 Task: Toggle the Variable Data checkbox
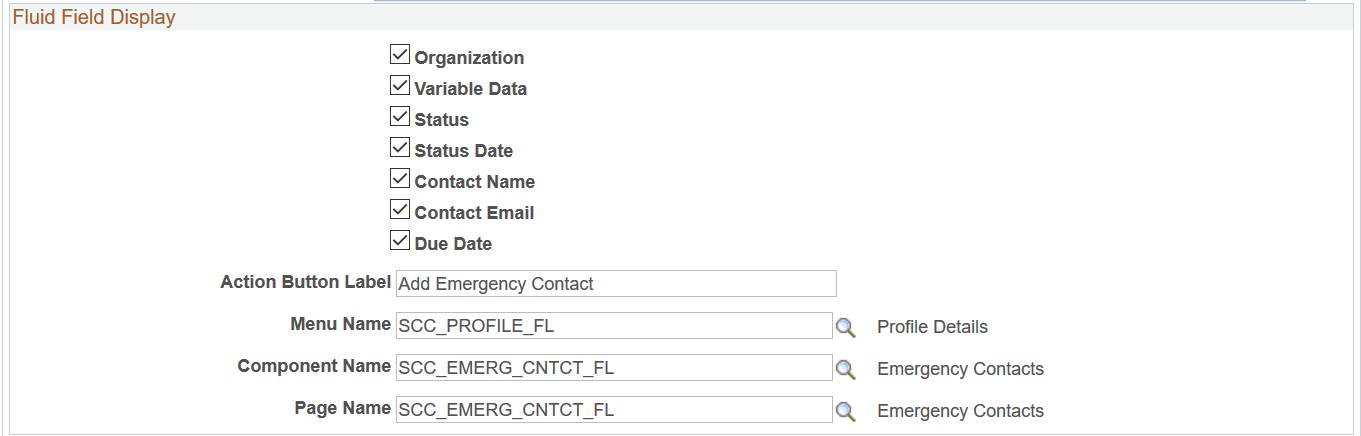(x=400, y=86)
